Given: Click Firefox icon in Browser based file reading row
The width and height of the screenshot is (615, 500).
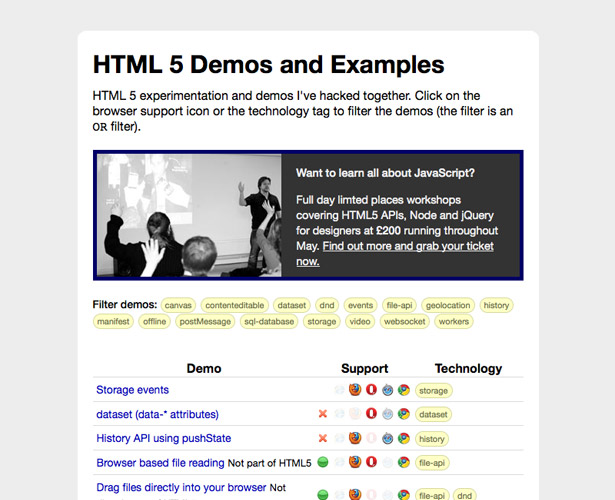Looking at the screenshot, I should [355, 462].
